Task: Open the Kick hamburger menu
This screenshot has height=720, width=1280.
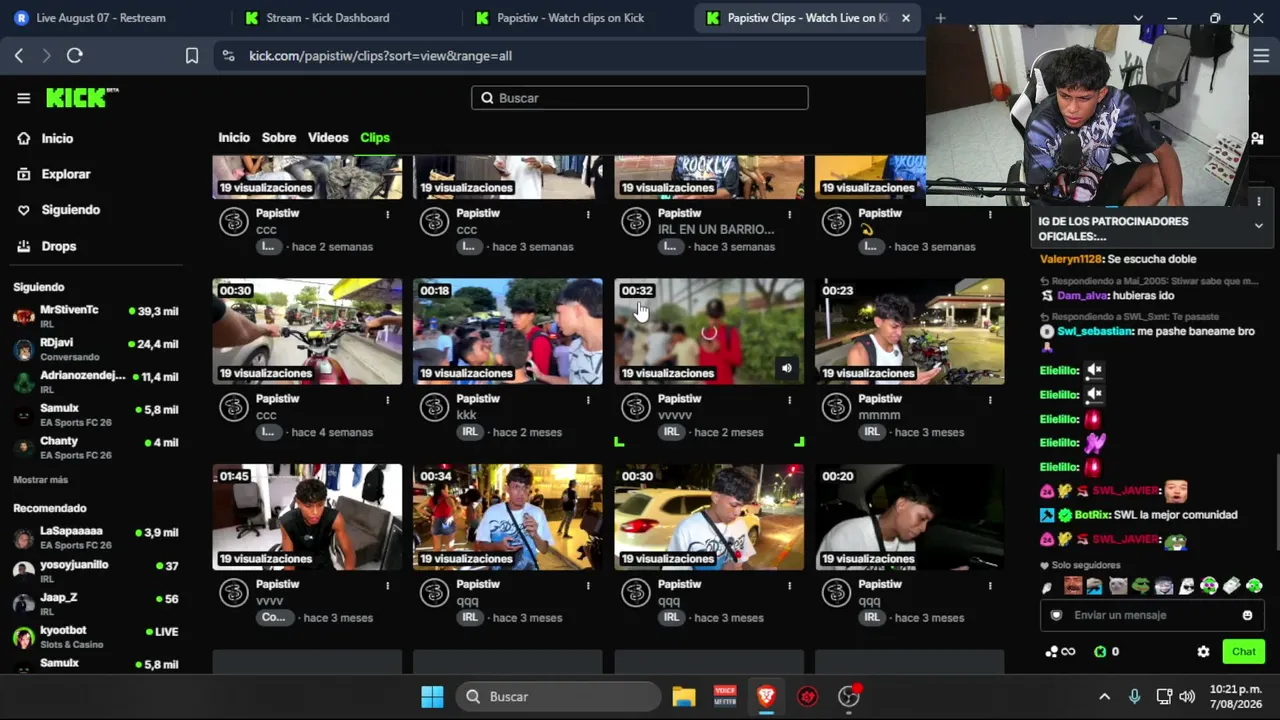Action: [23, 98]
